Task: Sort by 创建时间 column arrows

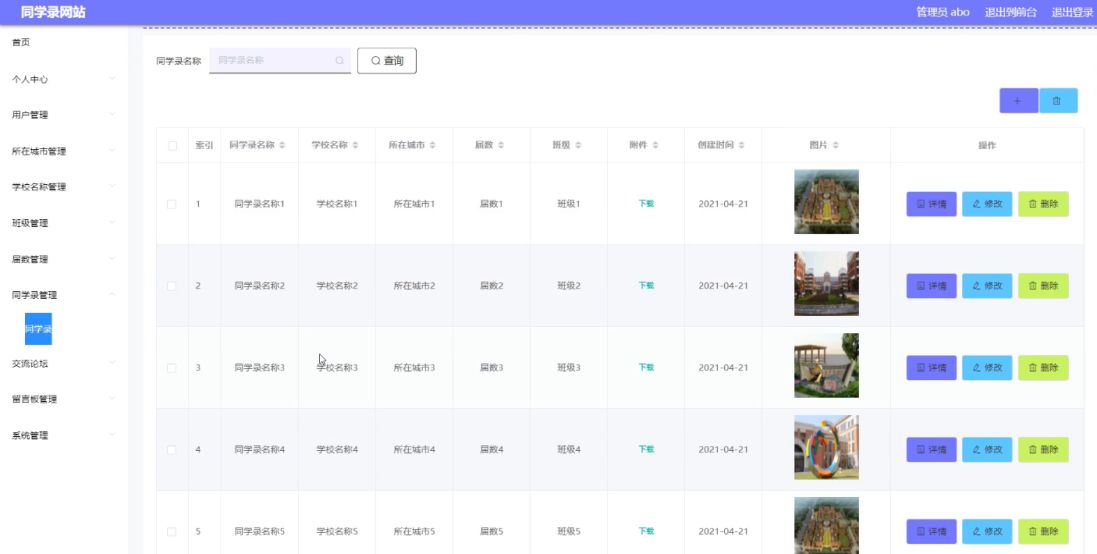Action: [742, 145]
